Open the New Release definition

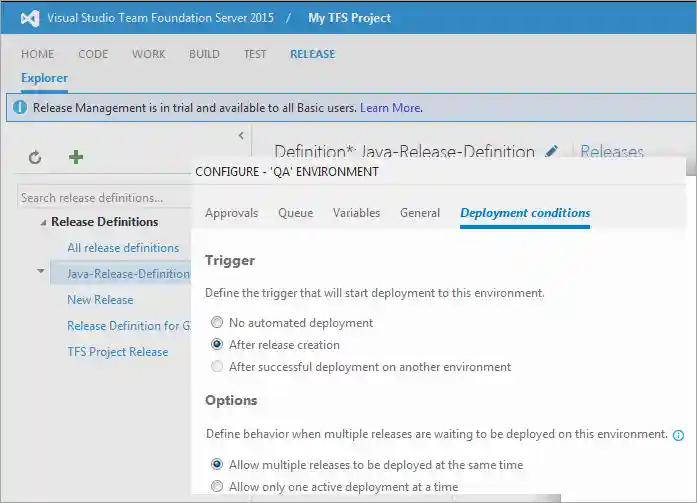(x=100, y=300)
